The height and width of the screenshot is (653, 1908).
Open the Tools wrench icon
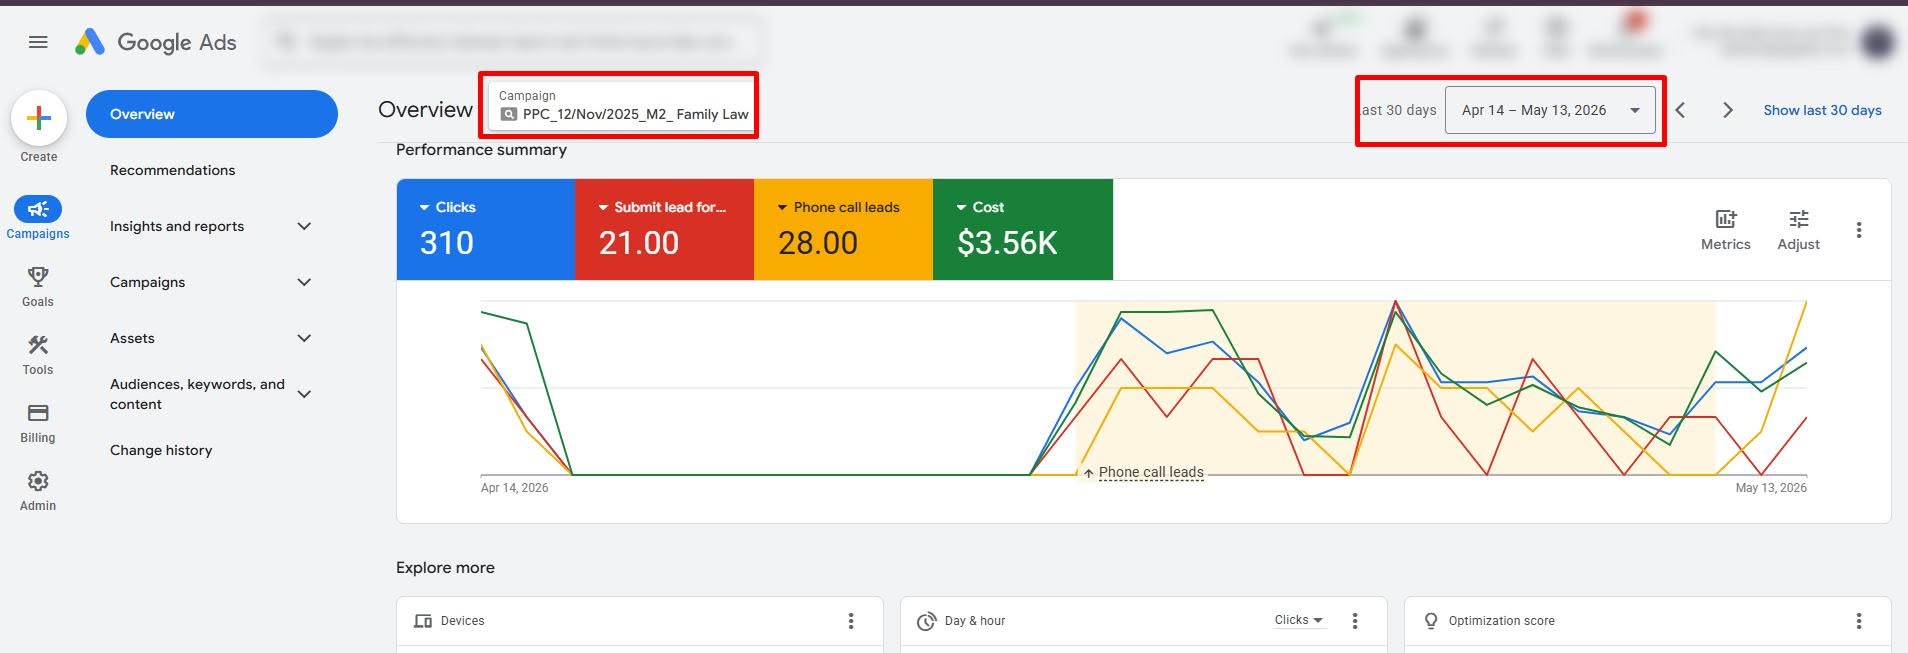click(38, 345)
